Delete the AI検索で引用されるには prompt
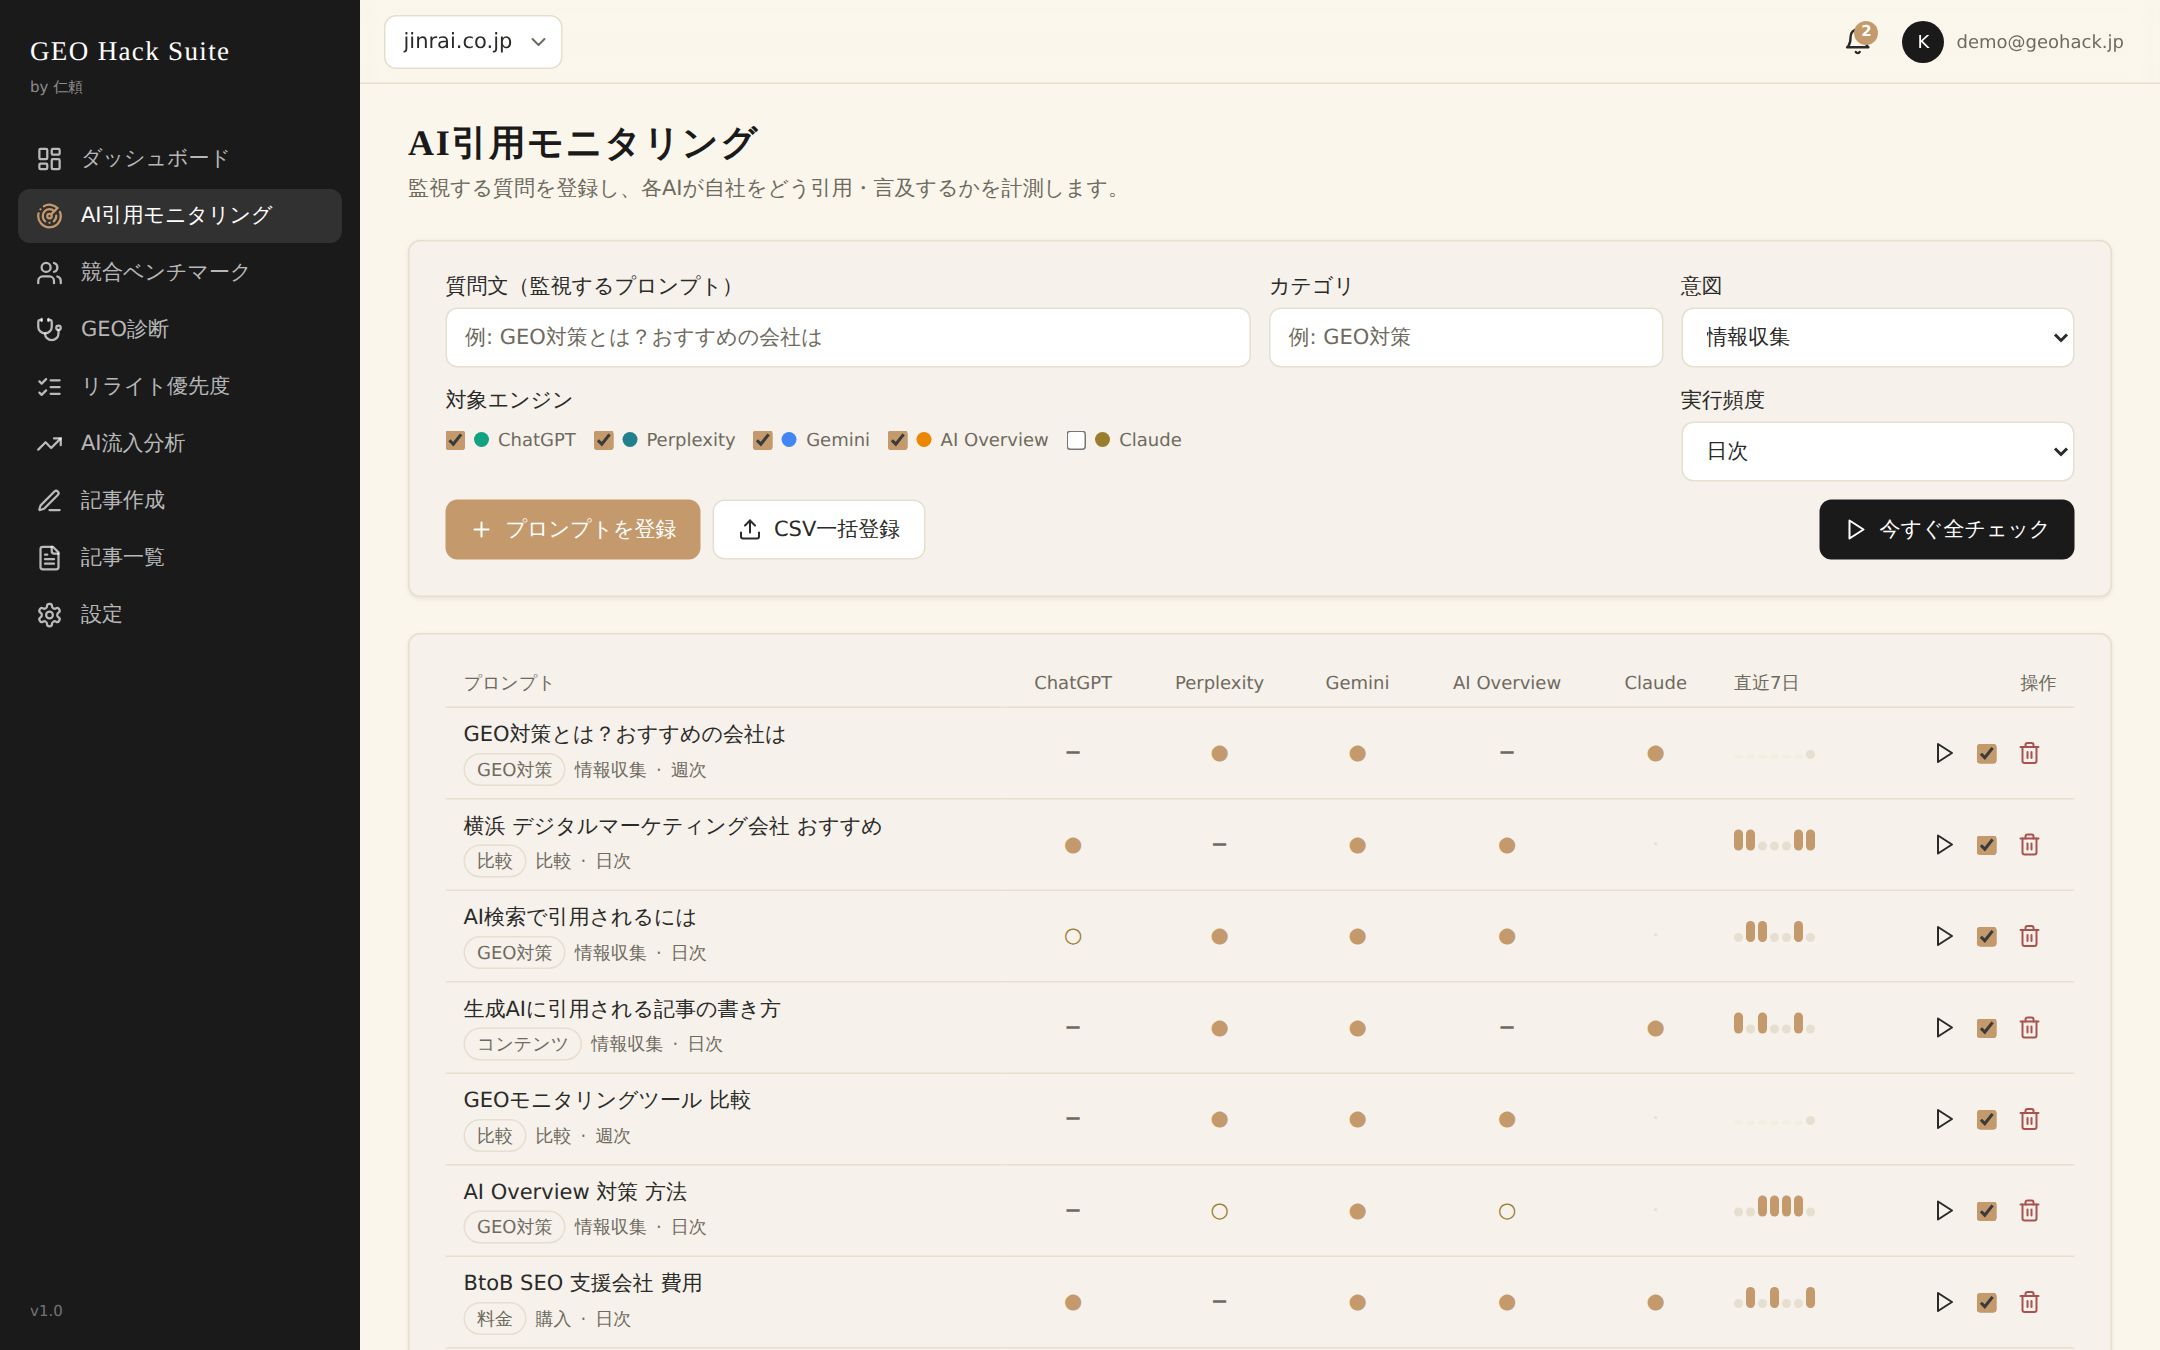The width and height of the screenshot is (2160, 1350). (2029, 936)
